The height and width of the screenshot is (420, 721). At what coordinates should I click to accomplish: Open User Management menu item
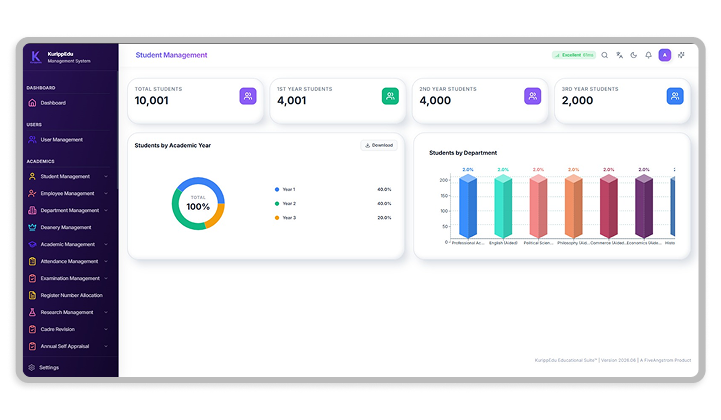click(69, 139)
